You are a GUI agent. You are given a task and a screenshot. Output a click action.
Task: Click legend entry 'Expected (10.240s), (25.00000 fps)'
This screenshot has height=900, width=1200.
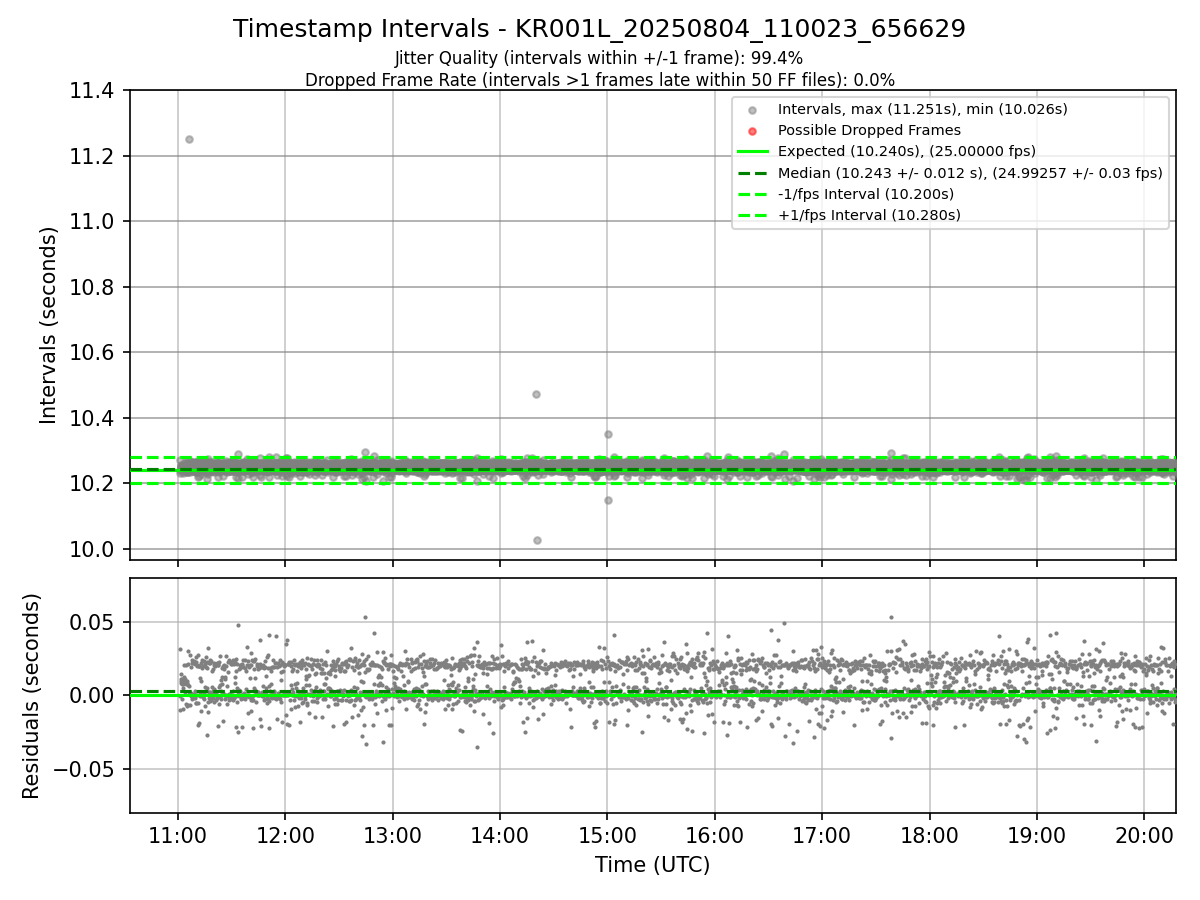(906, 151)
